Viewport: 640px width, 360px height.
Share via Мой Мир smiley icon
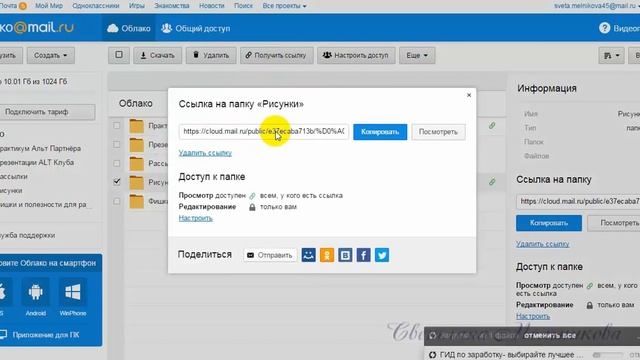309,255
